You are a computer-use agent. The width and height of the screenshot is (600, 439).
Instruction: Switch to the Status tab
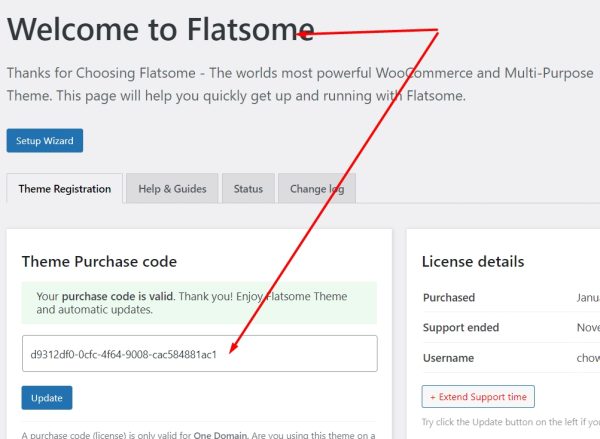248,189
